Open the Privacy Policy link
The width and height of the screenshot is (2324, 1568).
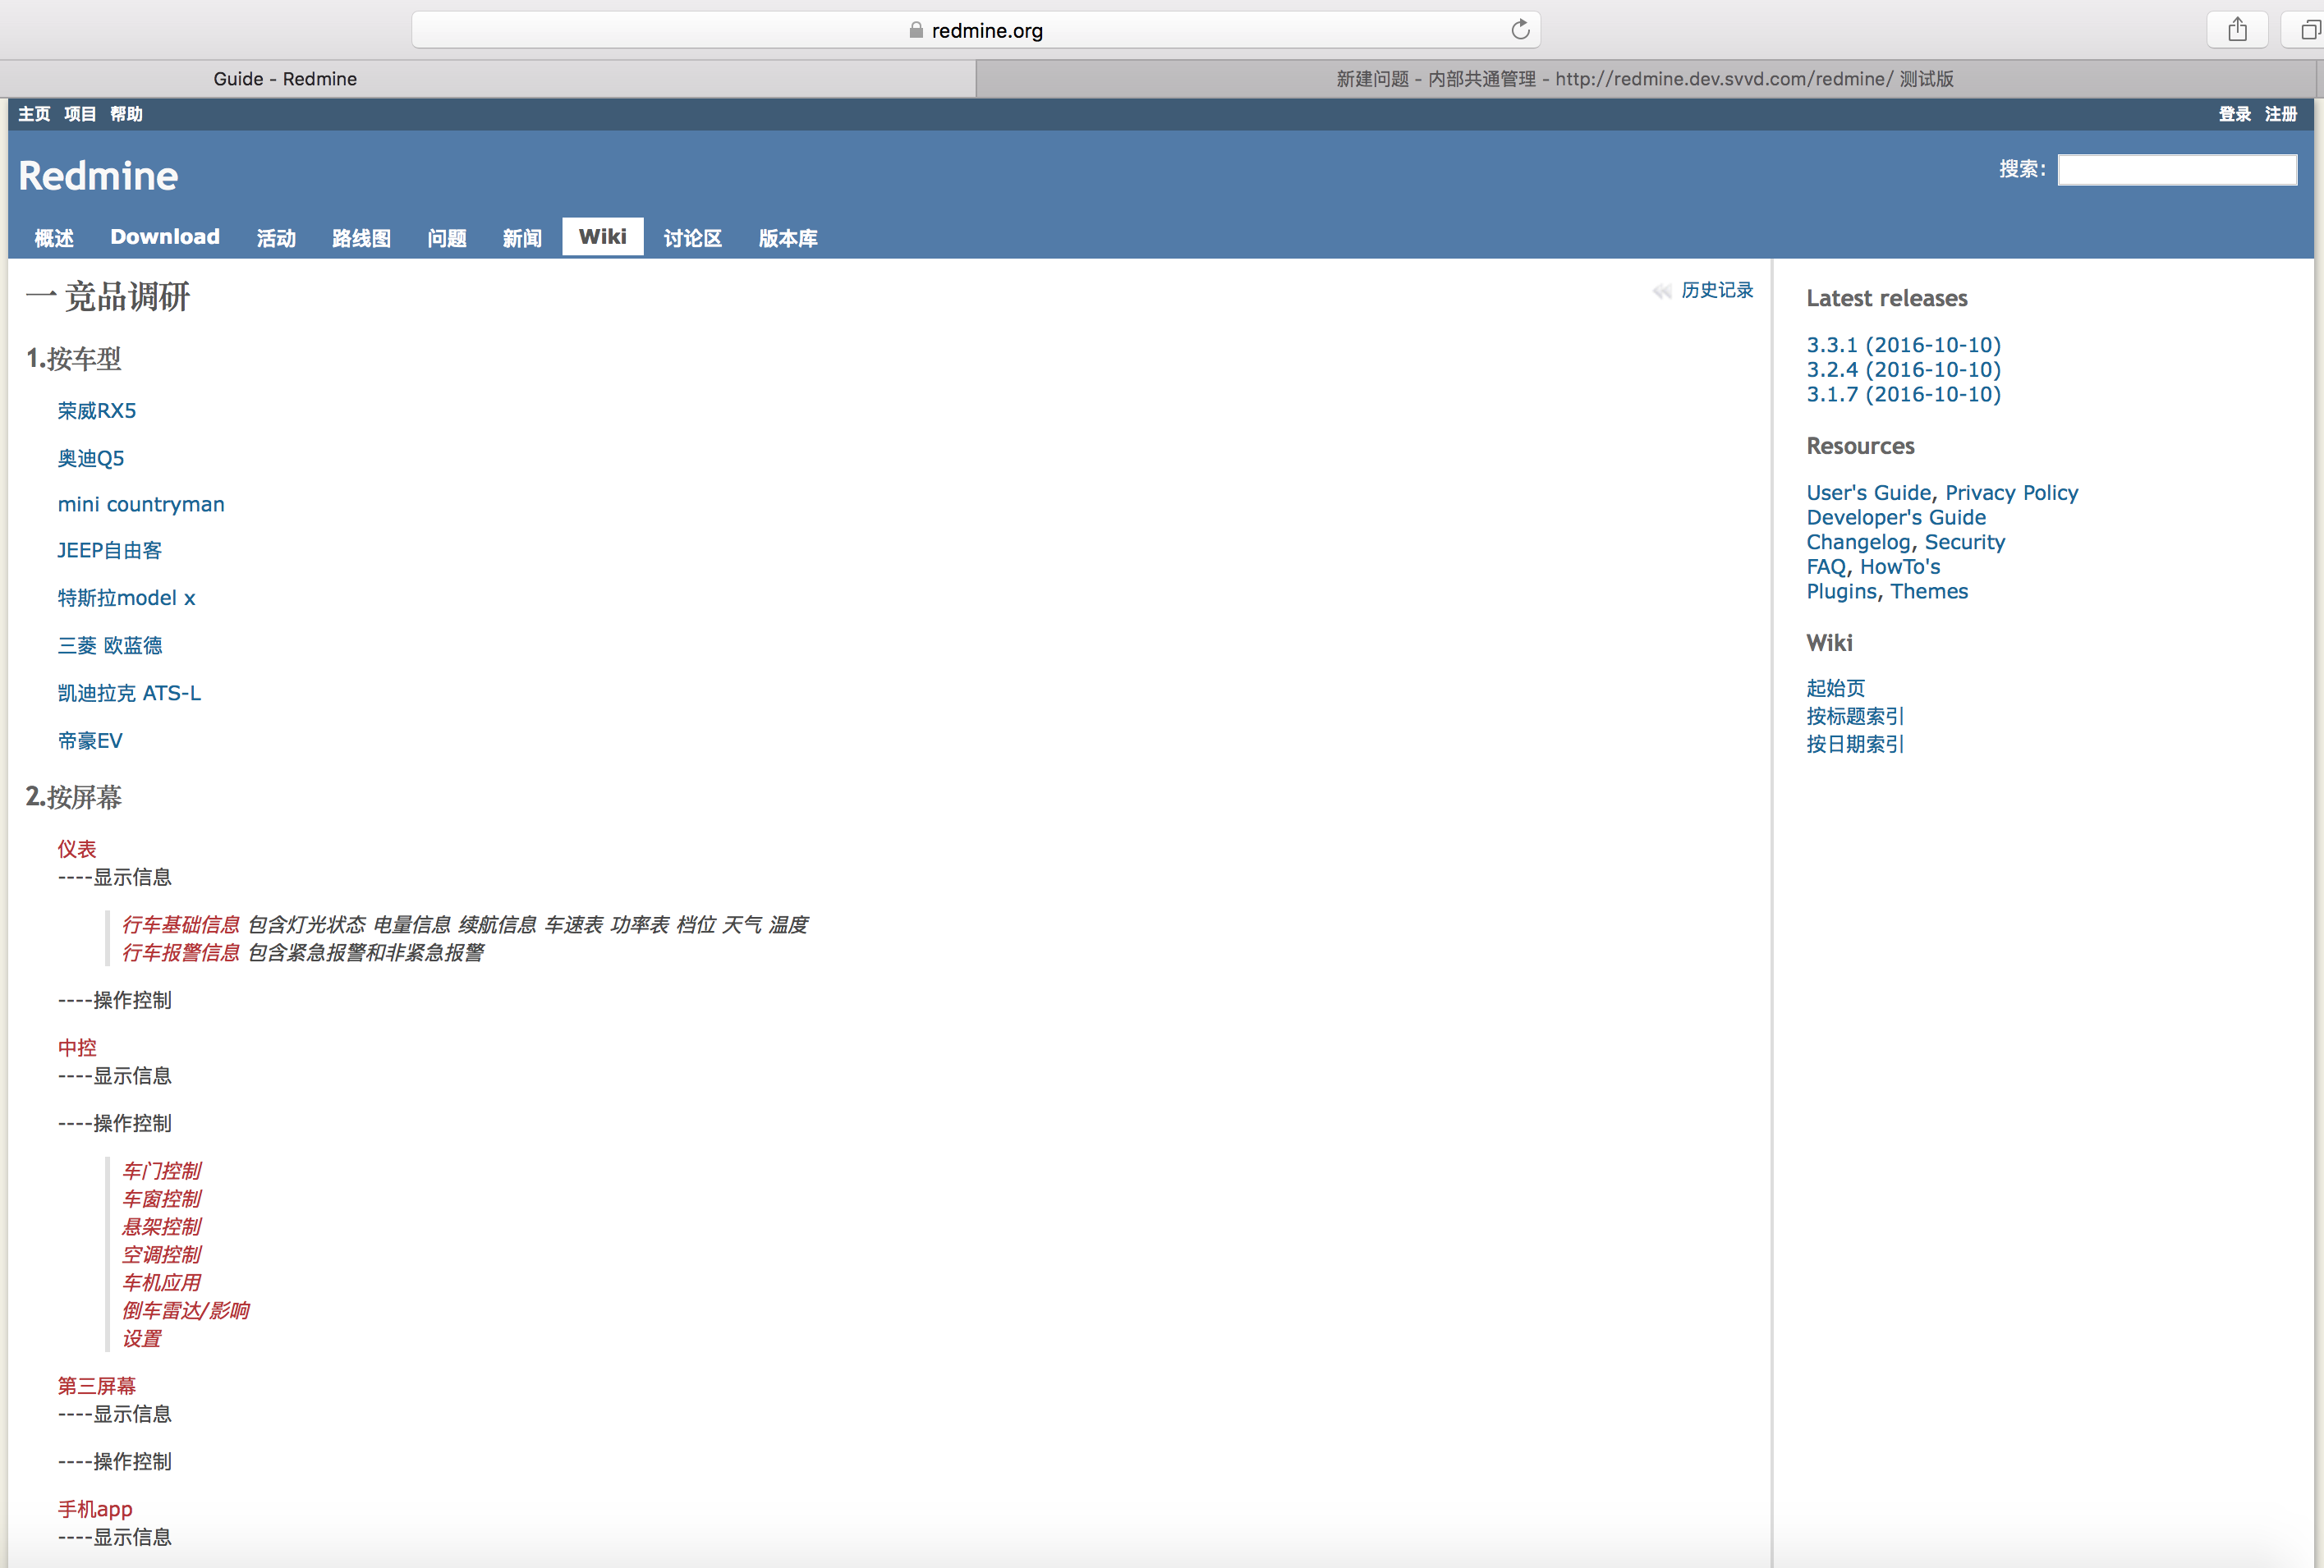pyautogui.click(x=2011, y=493)
